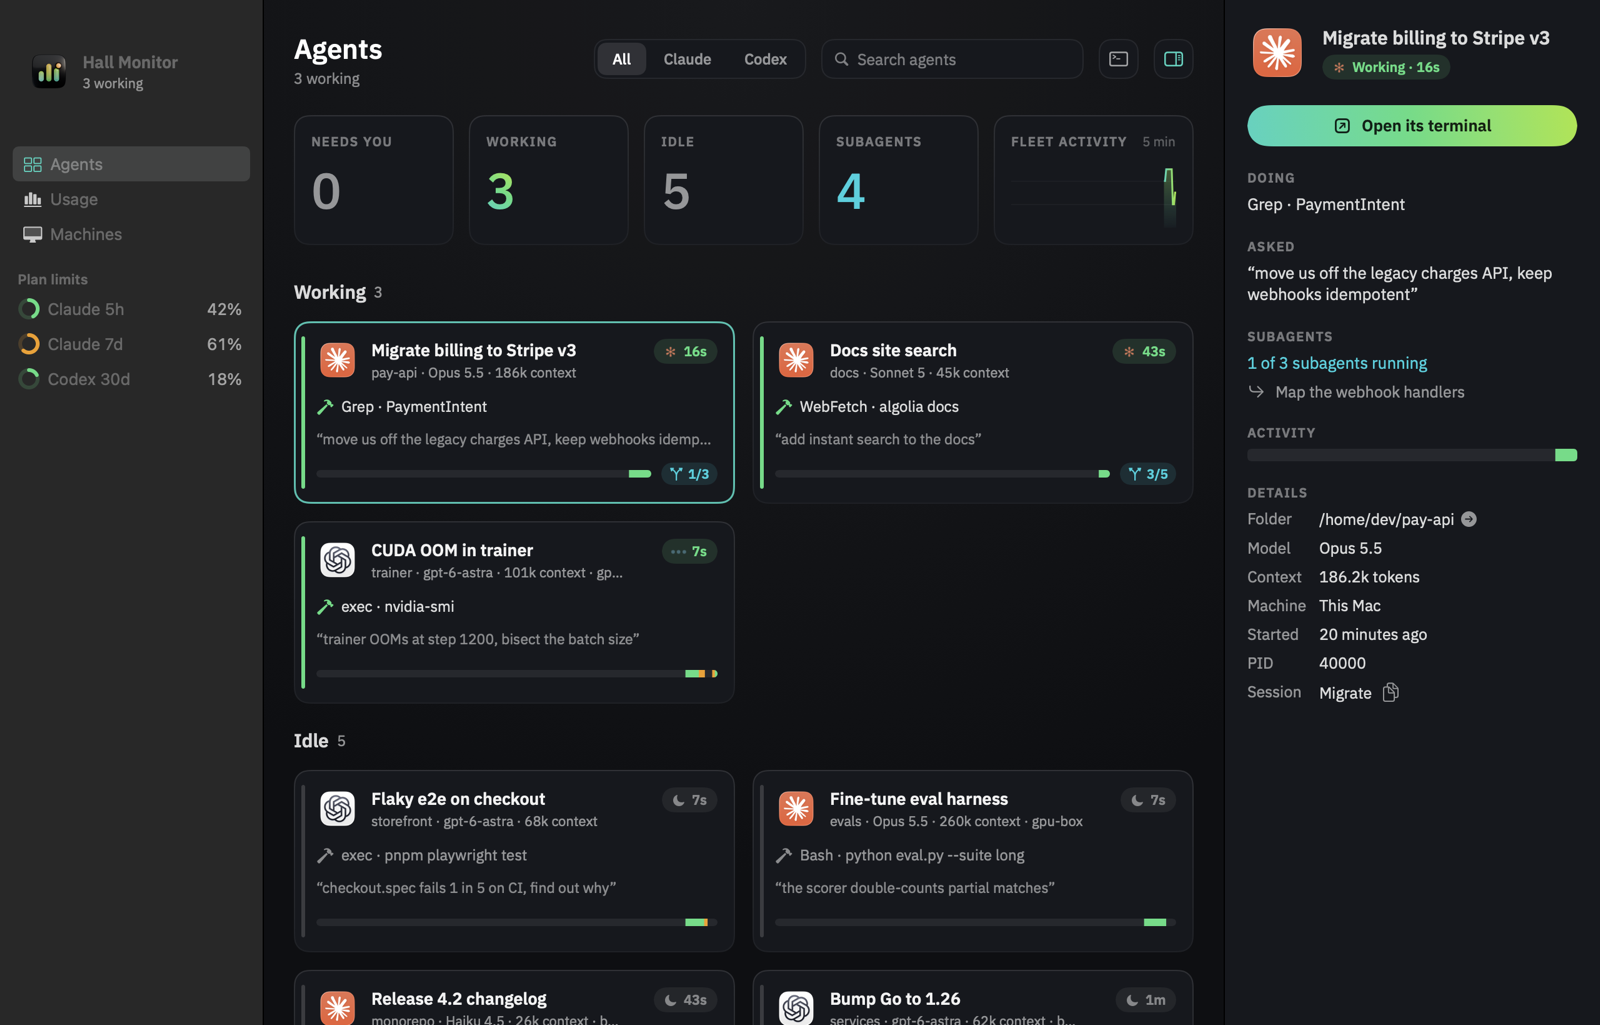Toggle the side panel layout icon

point(1173,59)
